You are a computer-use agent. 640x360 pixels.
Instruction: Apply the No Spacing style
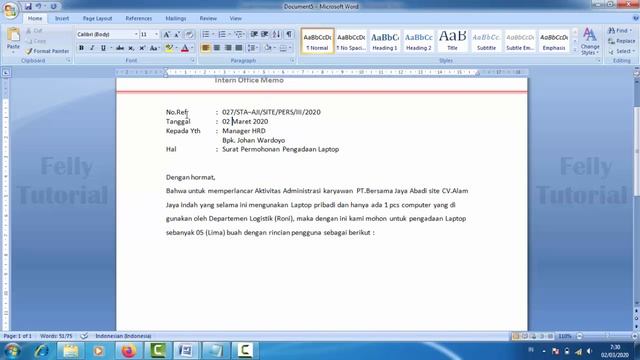click(351, 41)
